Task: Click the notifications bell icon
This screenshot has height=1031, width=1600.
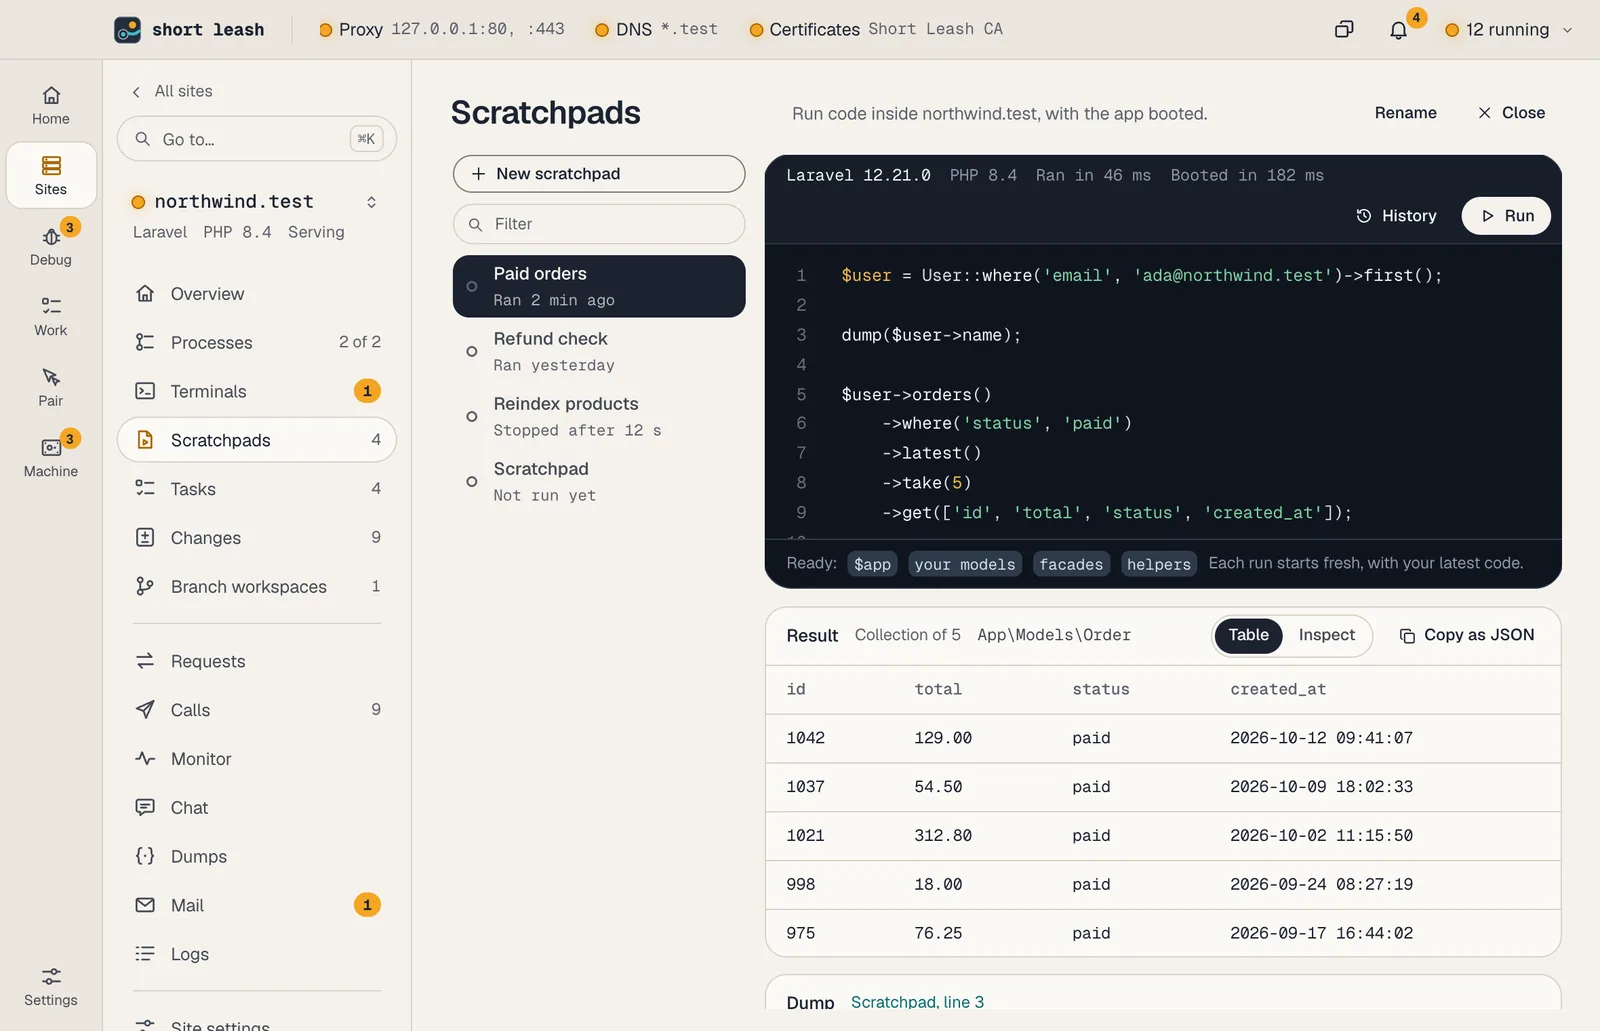Action: pos(1398,30)
